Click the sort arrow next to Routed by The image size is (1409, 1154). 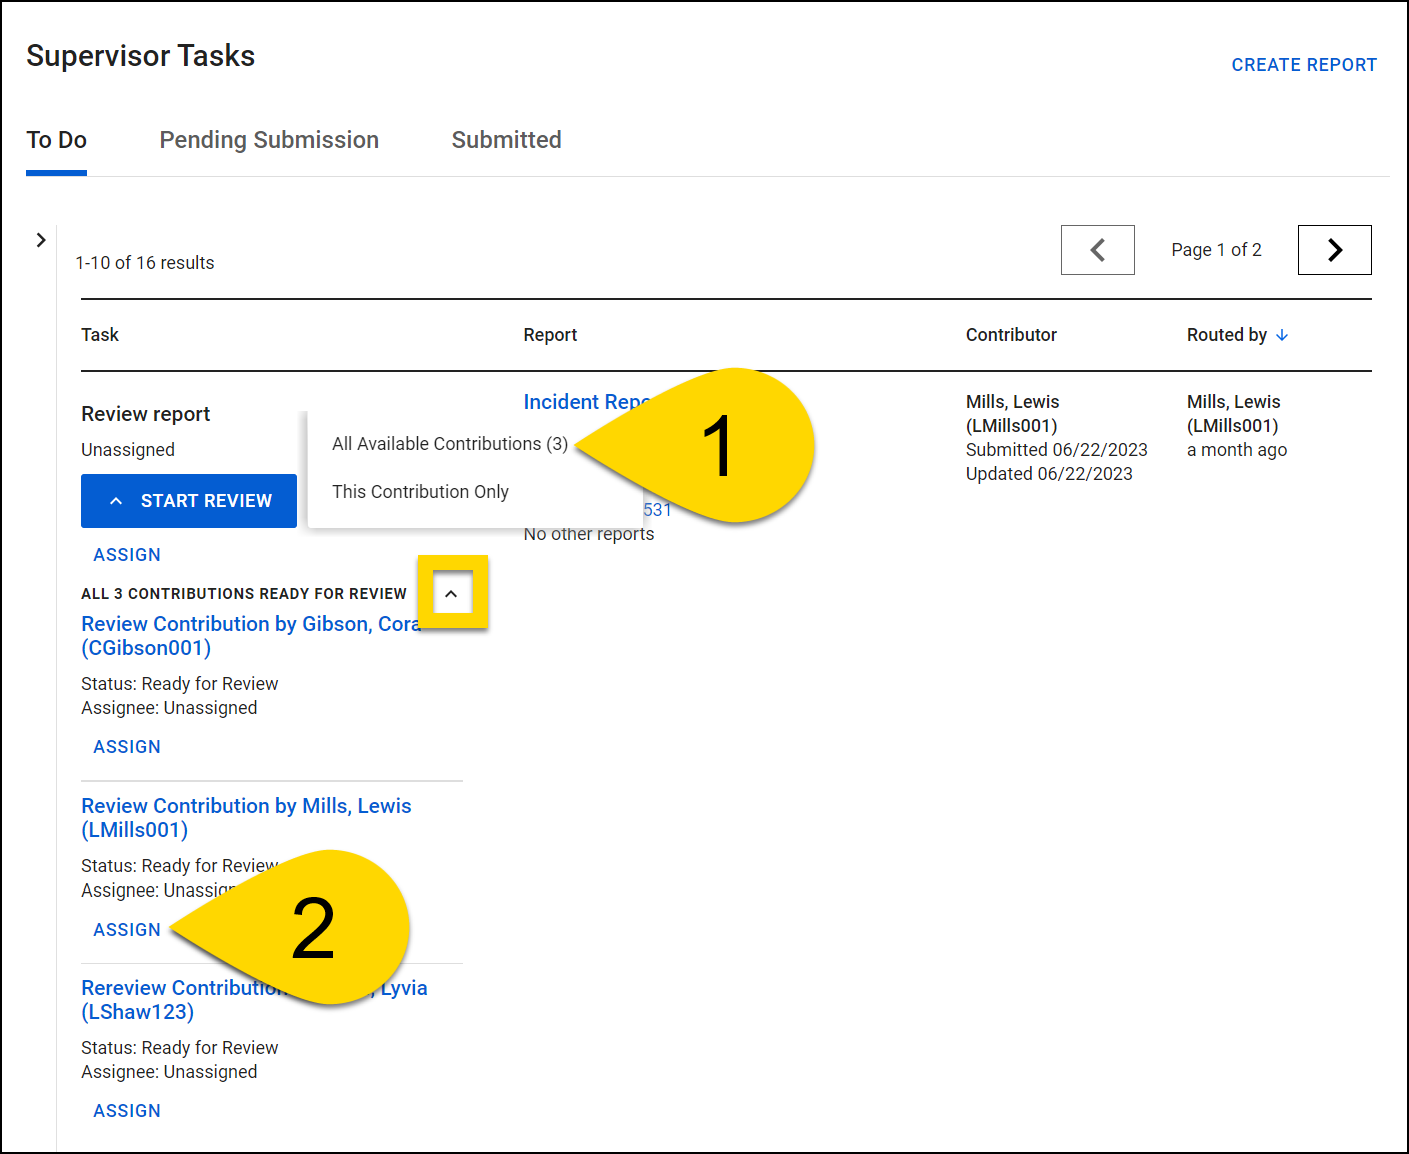(1283, 335)
